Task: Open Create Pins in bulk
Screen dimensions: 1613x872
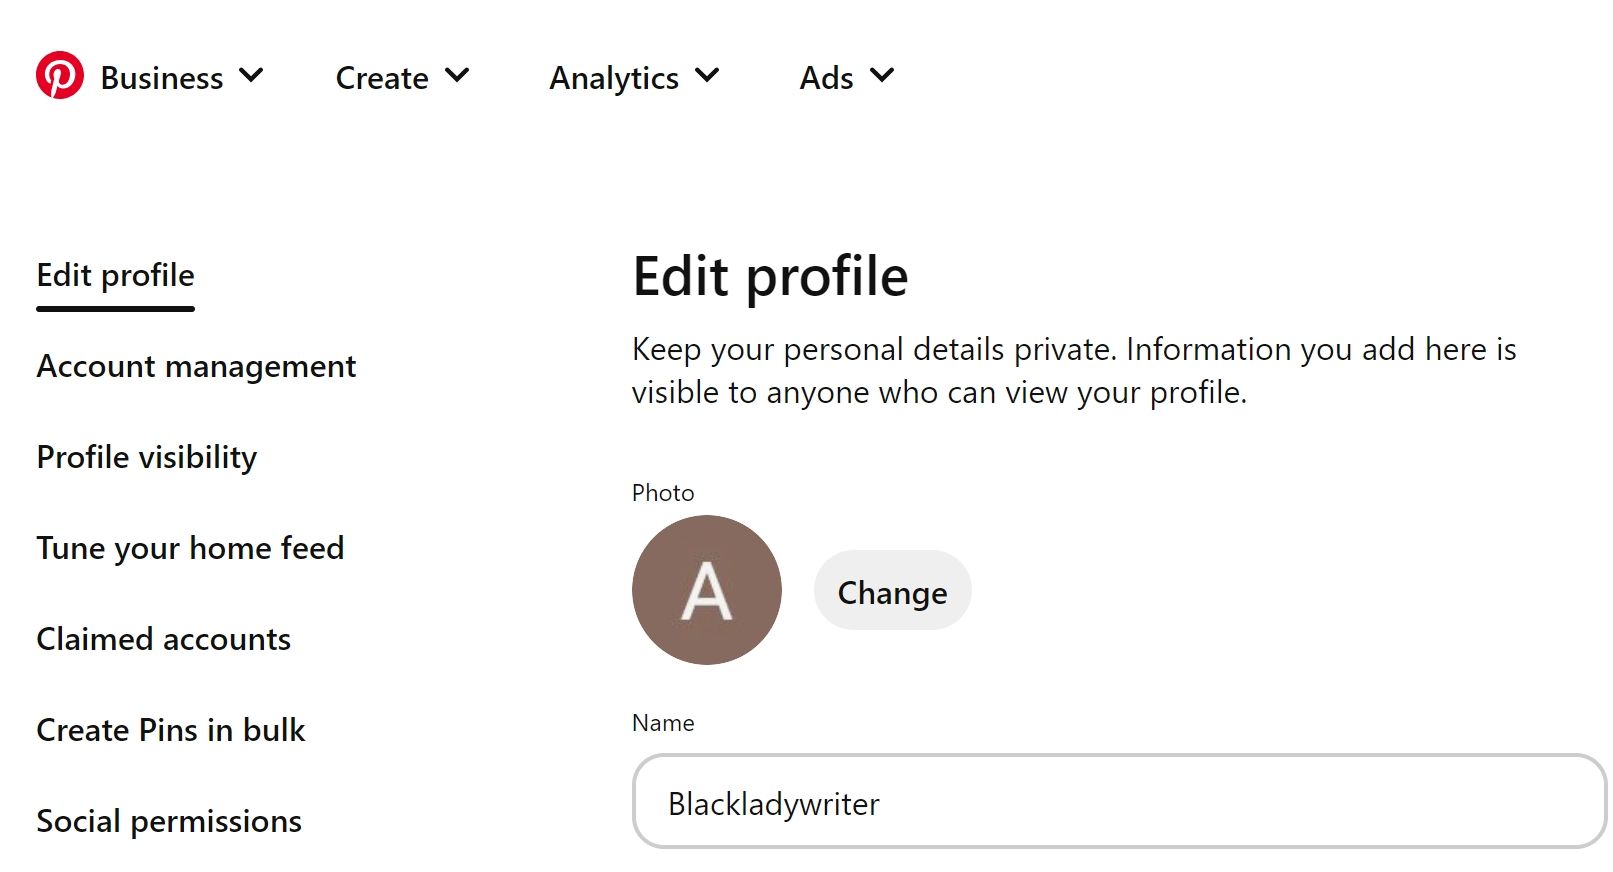Action: [171, 730]
